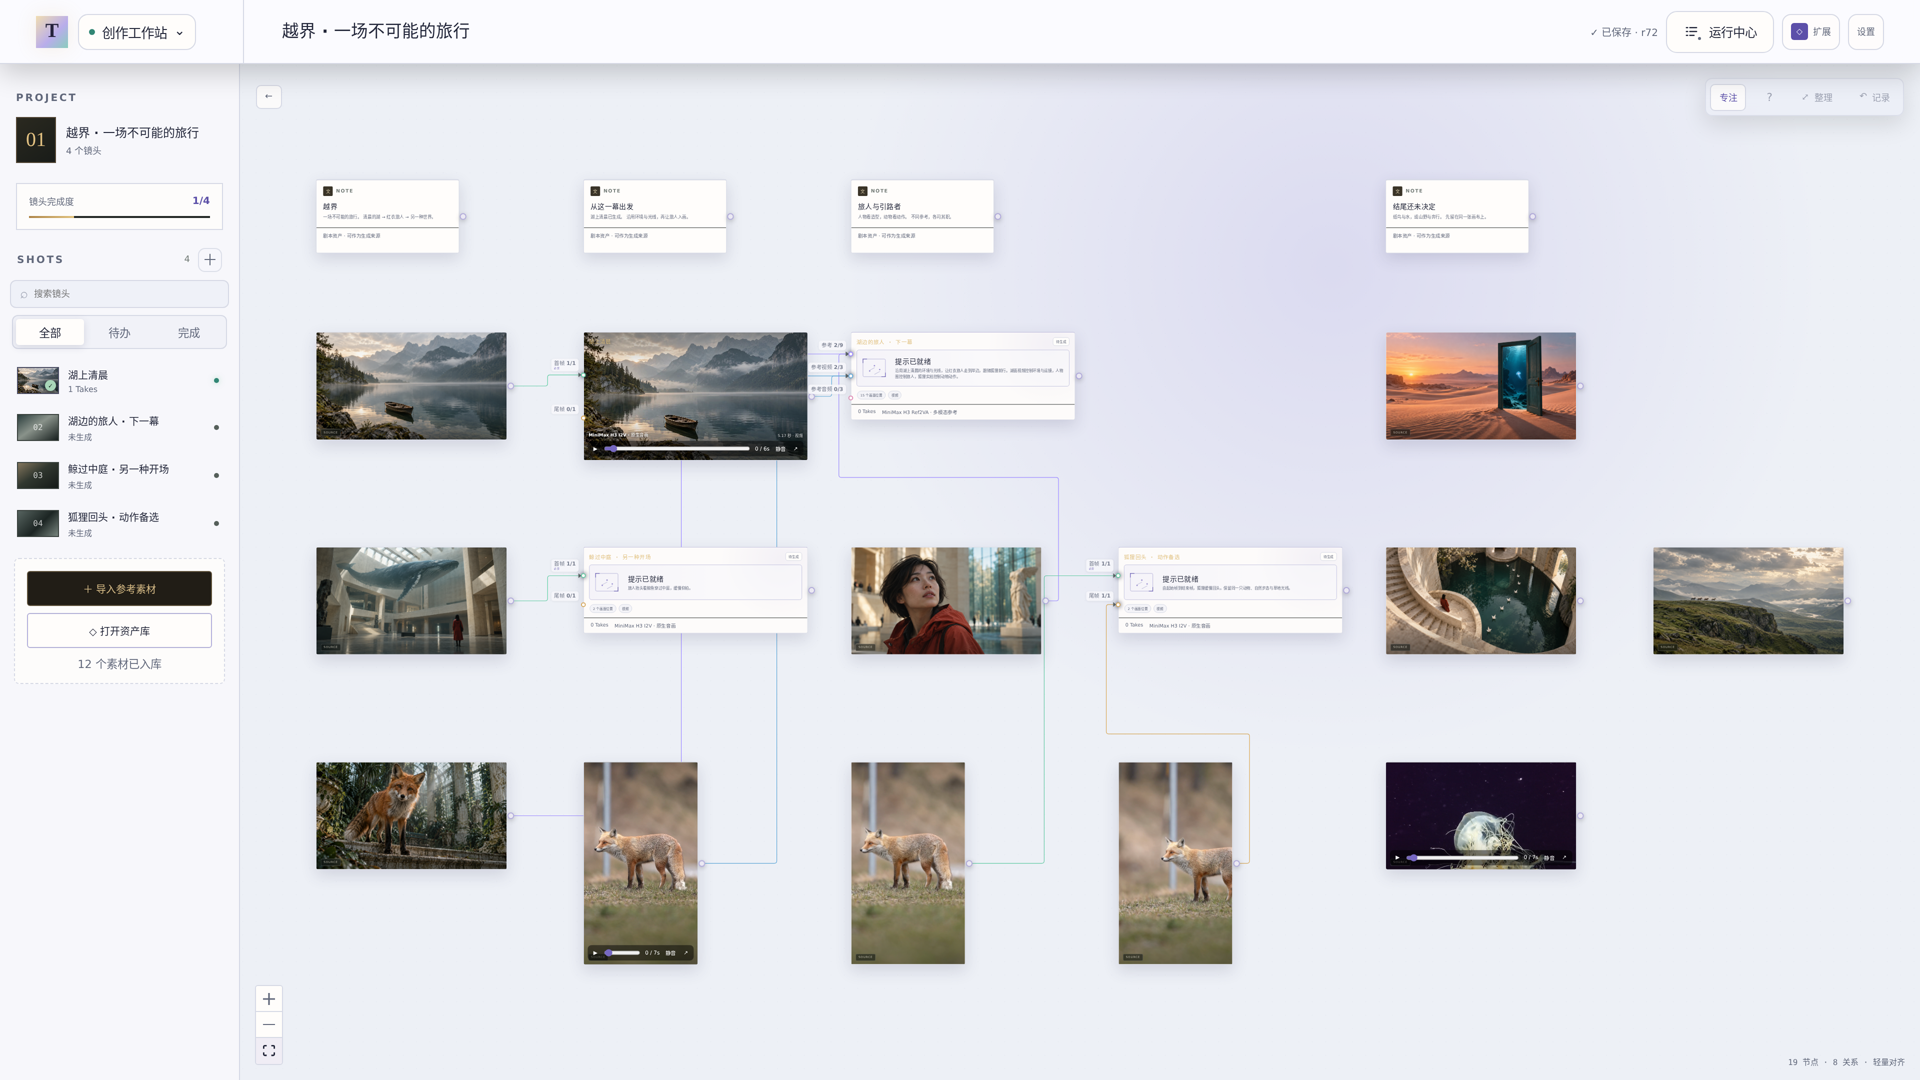The width and height of the screenshot is (1920, 1080).
Task: Click the jellyfish video progress slider
Action: pyautogui.click(x=1463, y=858)
